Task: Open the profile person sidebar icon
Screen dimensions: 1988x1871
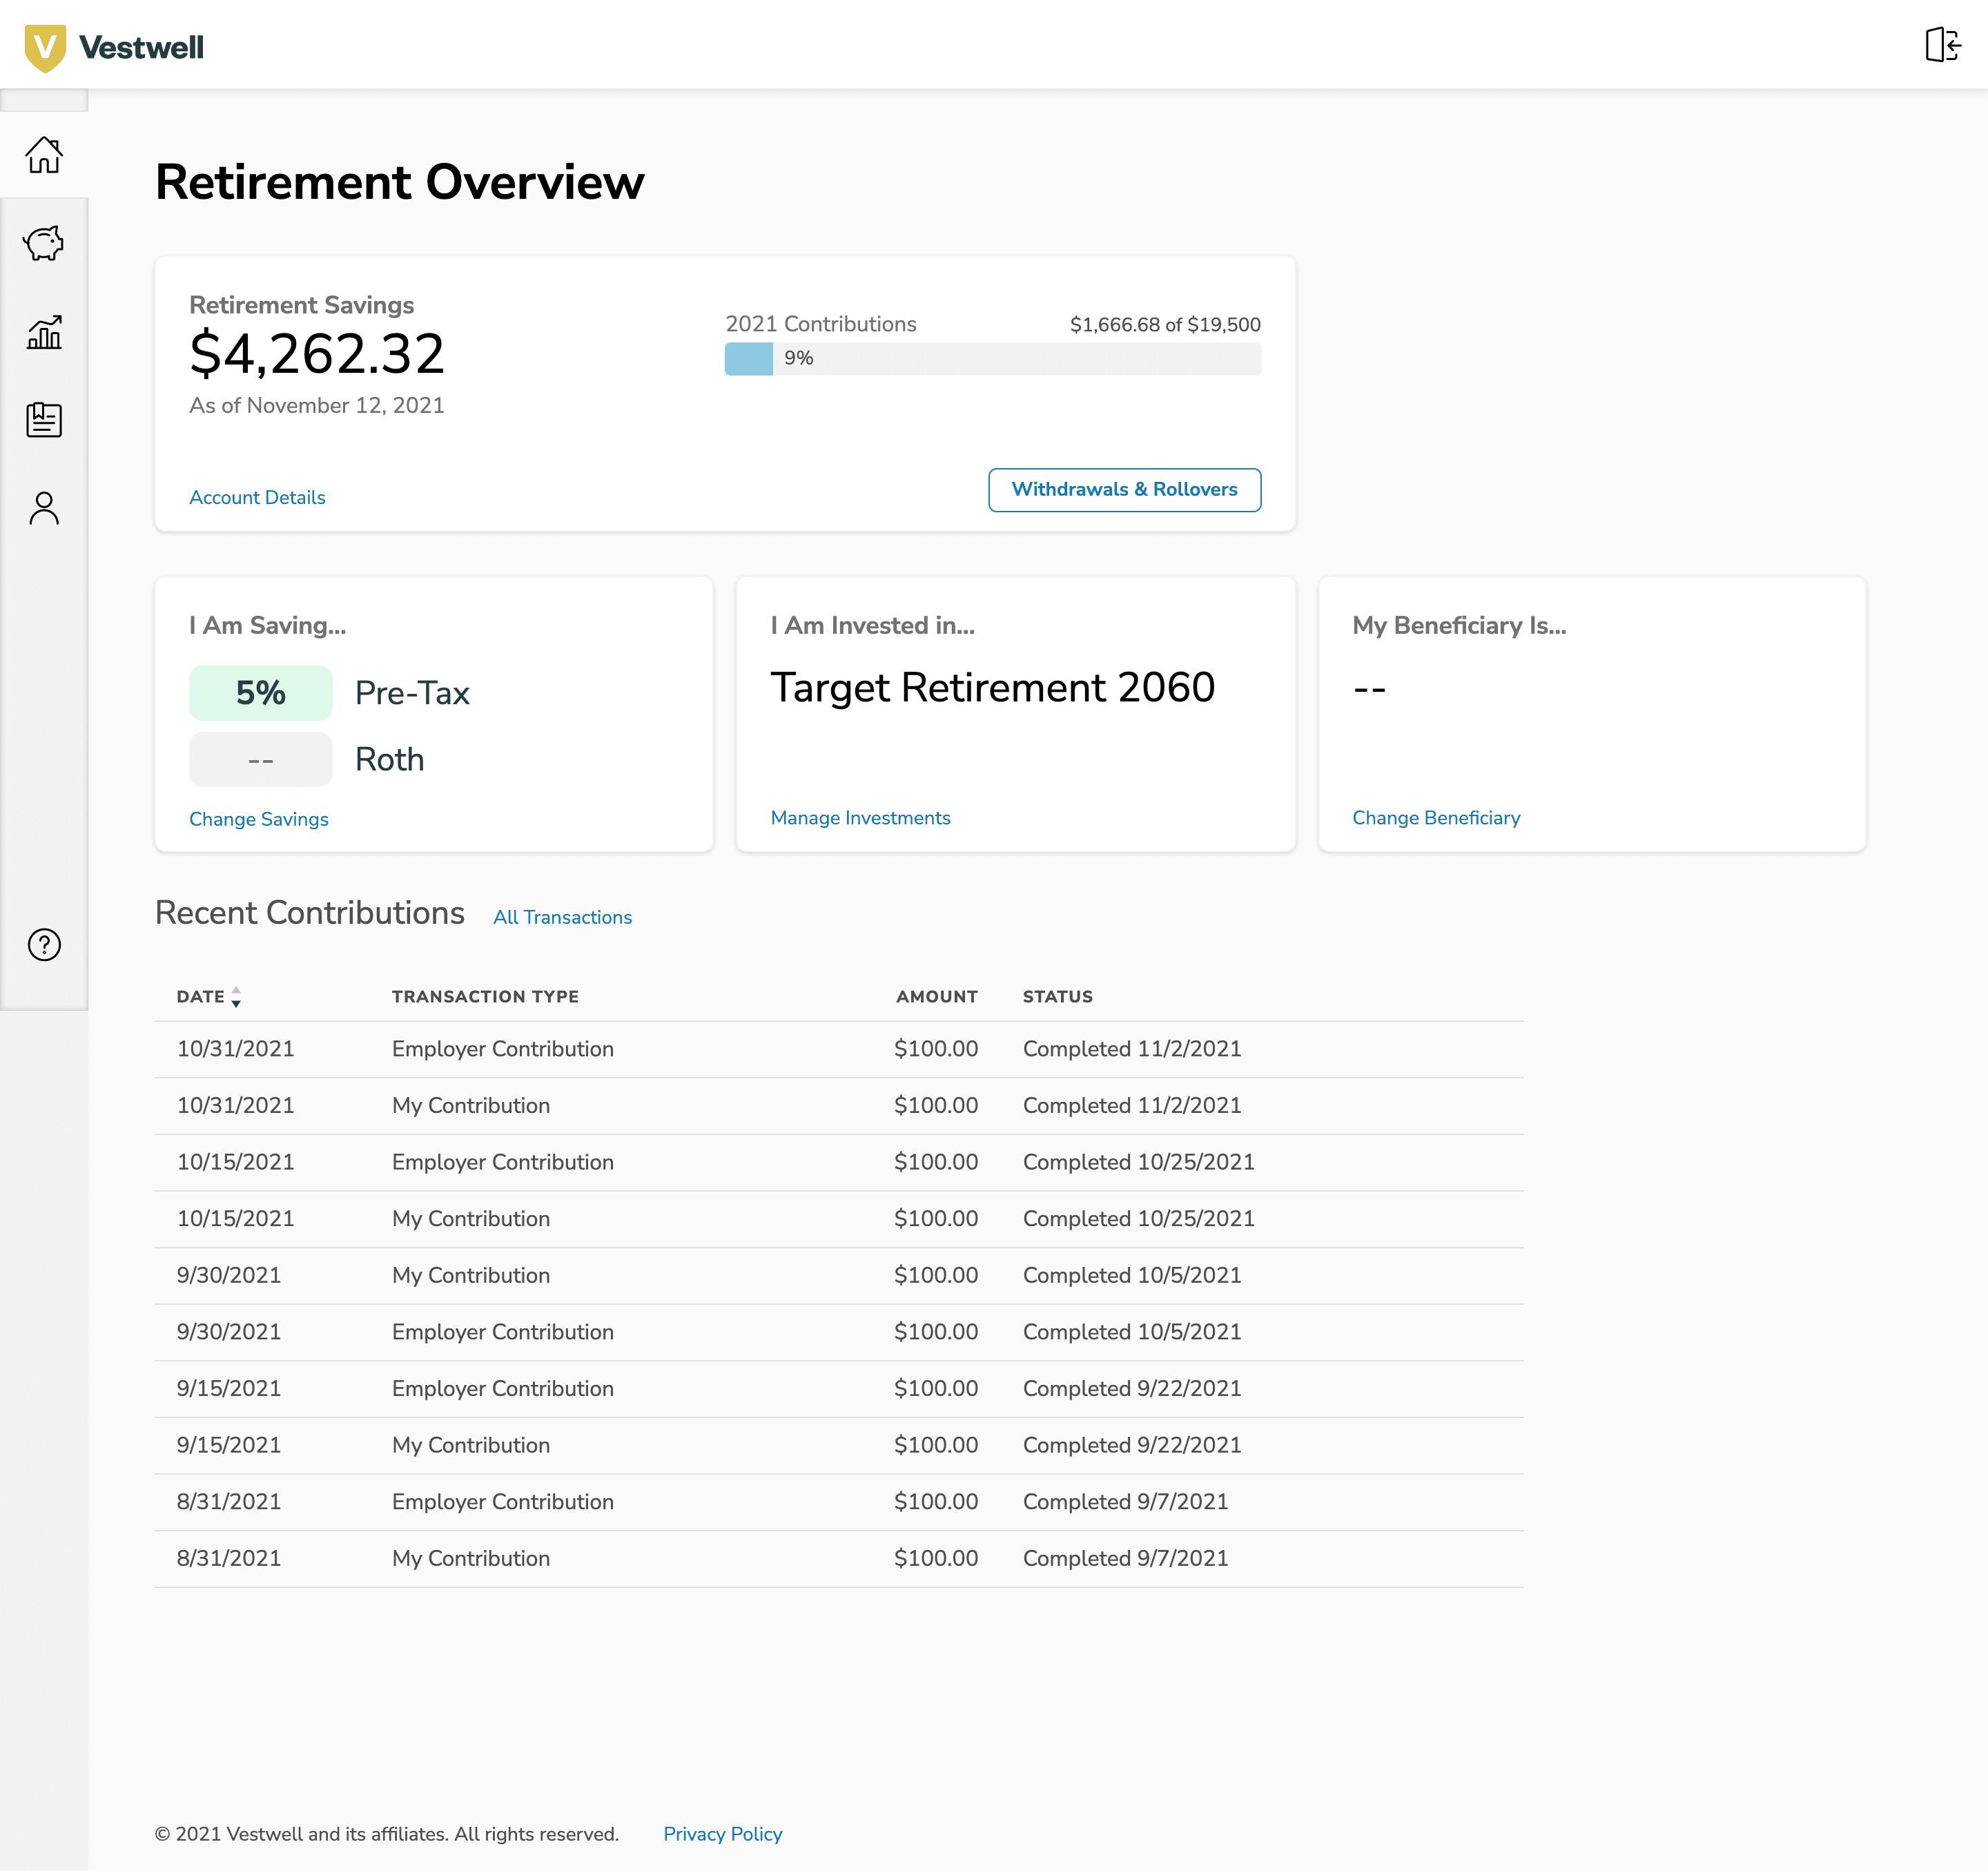Action: pyautogui.click(x=44, y=508)
